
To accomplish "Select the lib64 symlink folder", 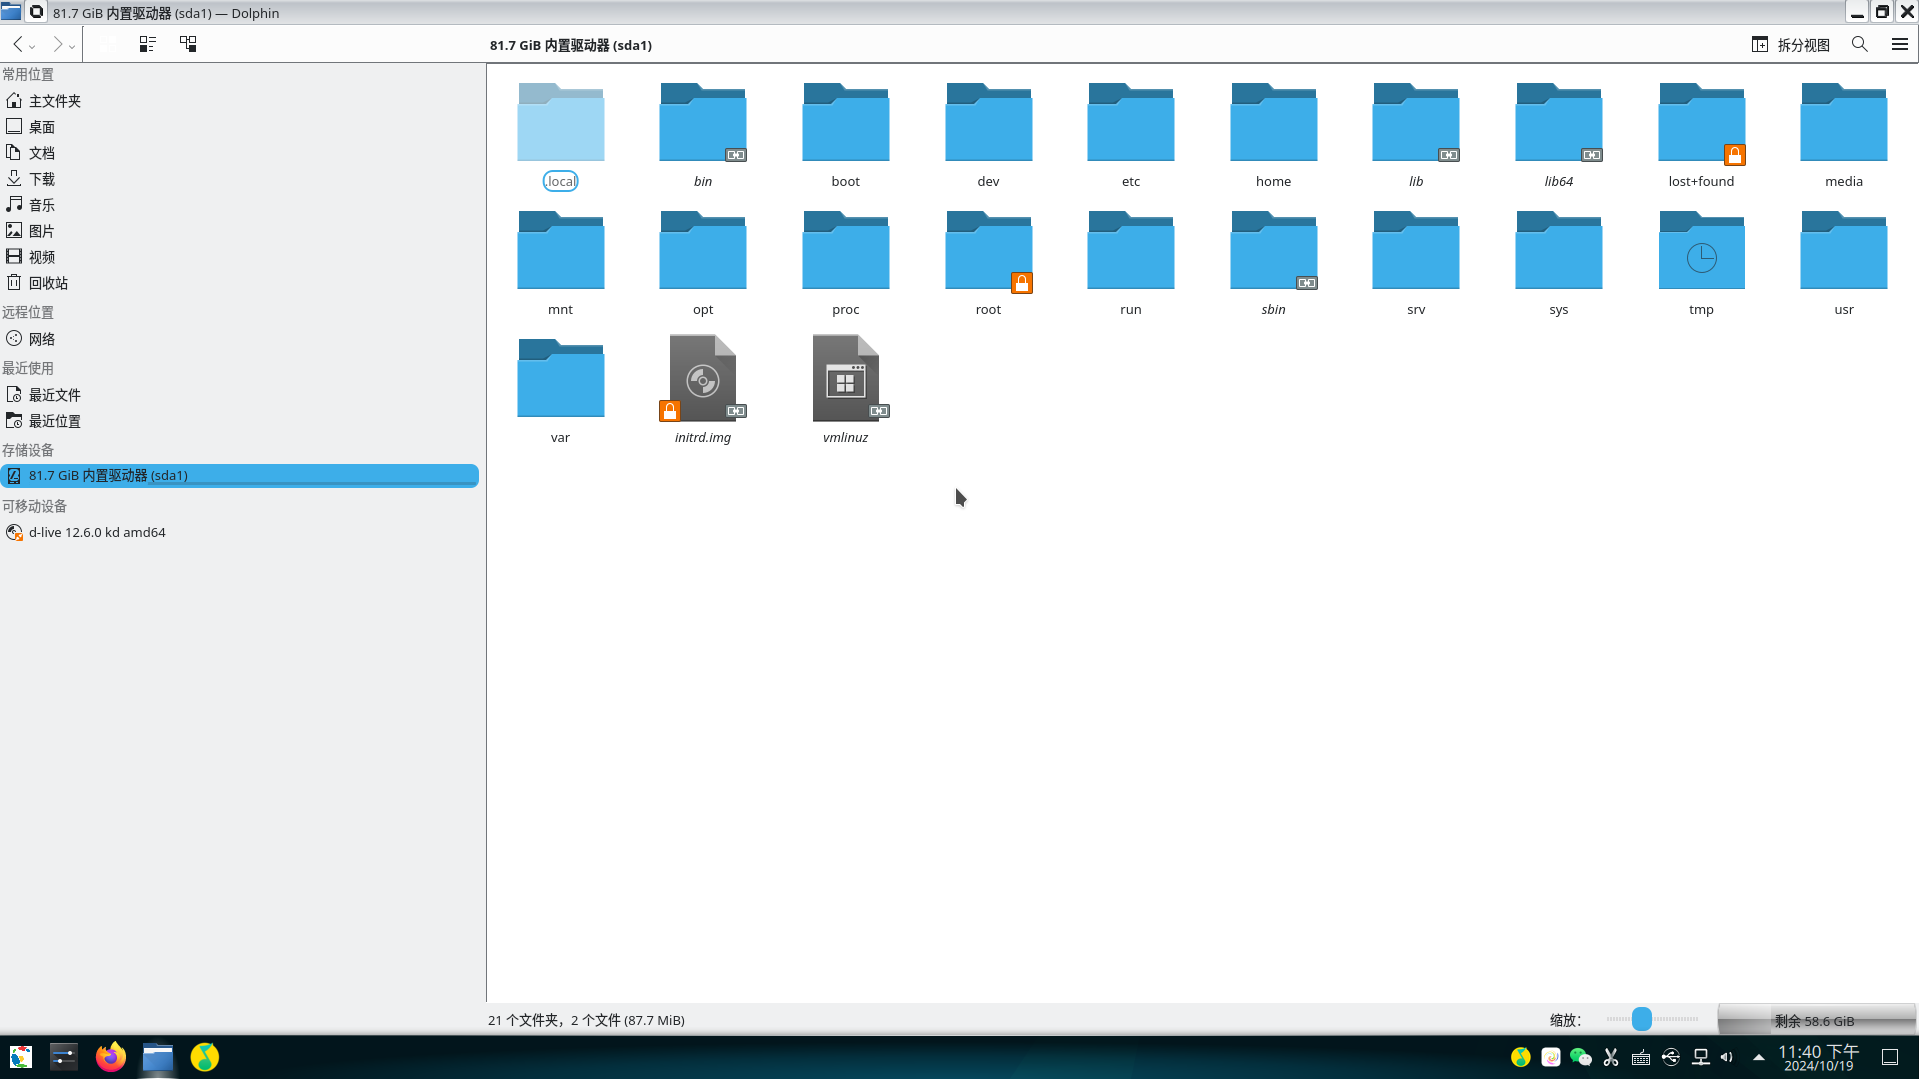I will [1559, 123].
